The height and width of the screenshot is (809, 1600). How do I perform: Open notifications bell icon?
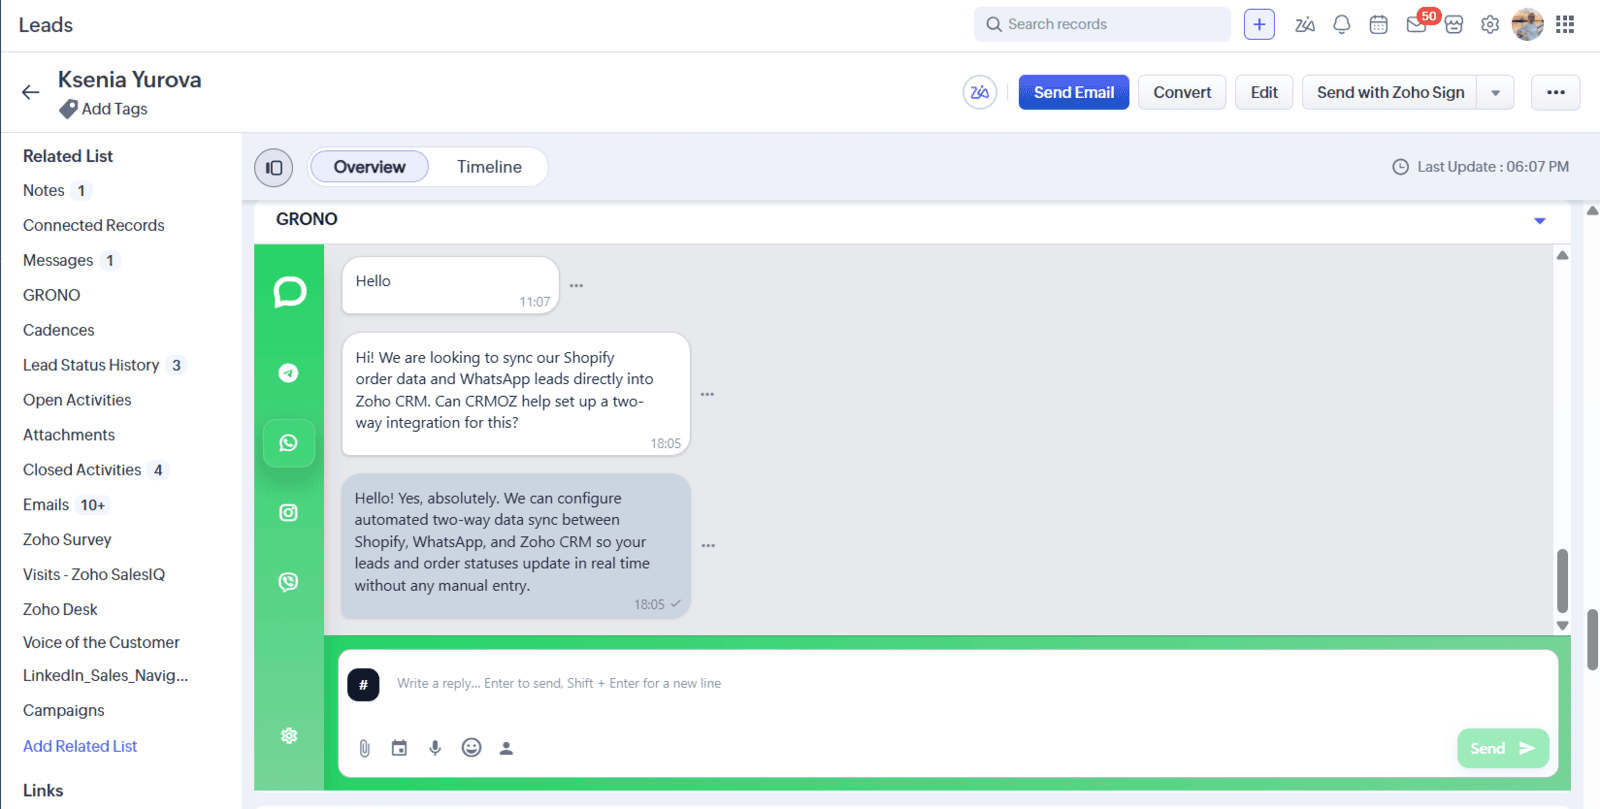[1342, 25]
